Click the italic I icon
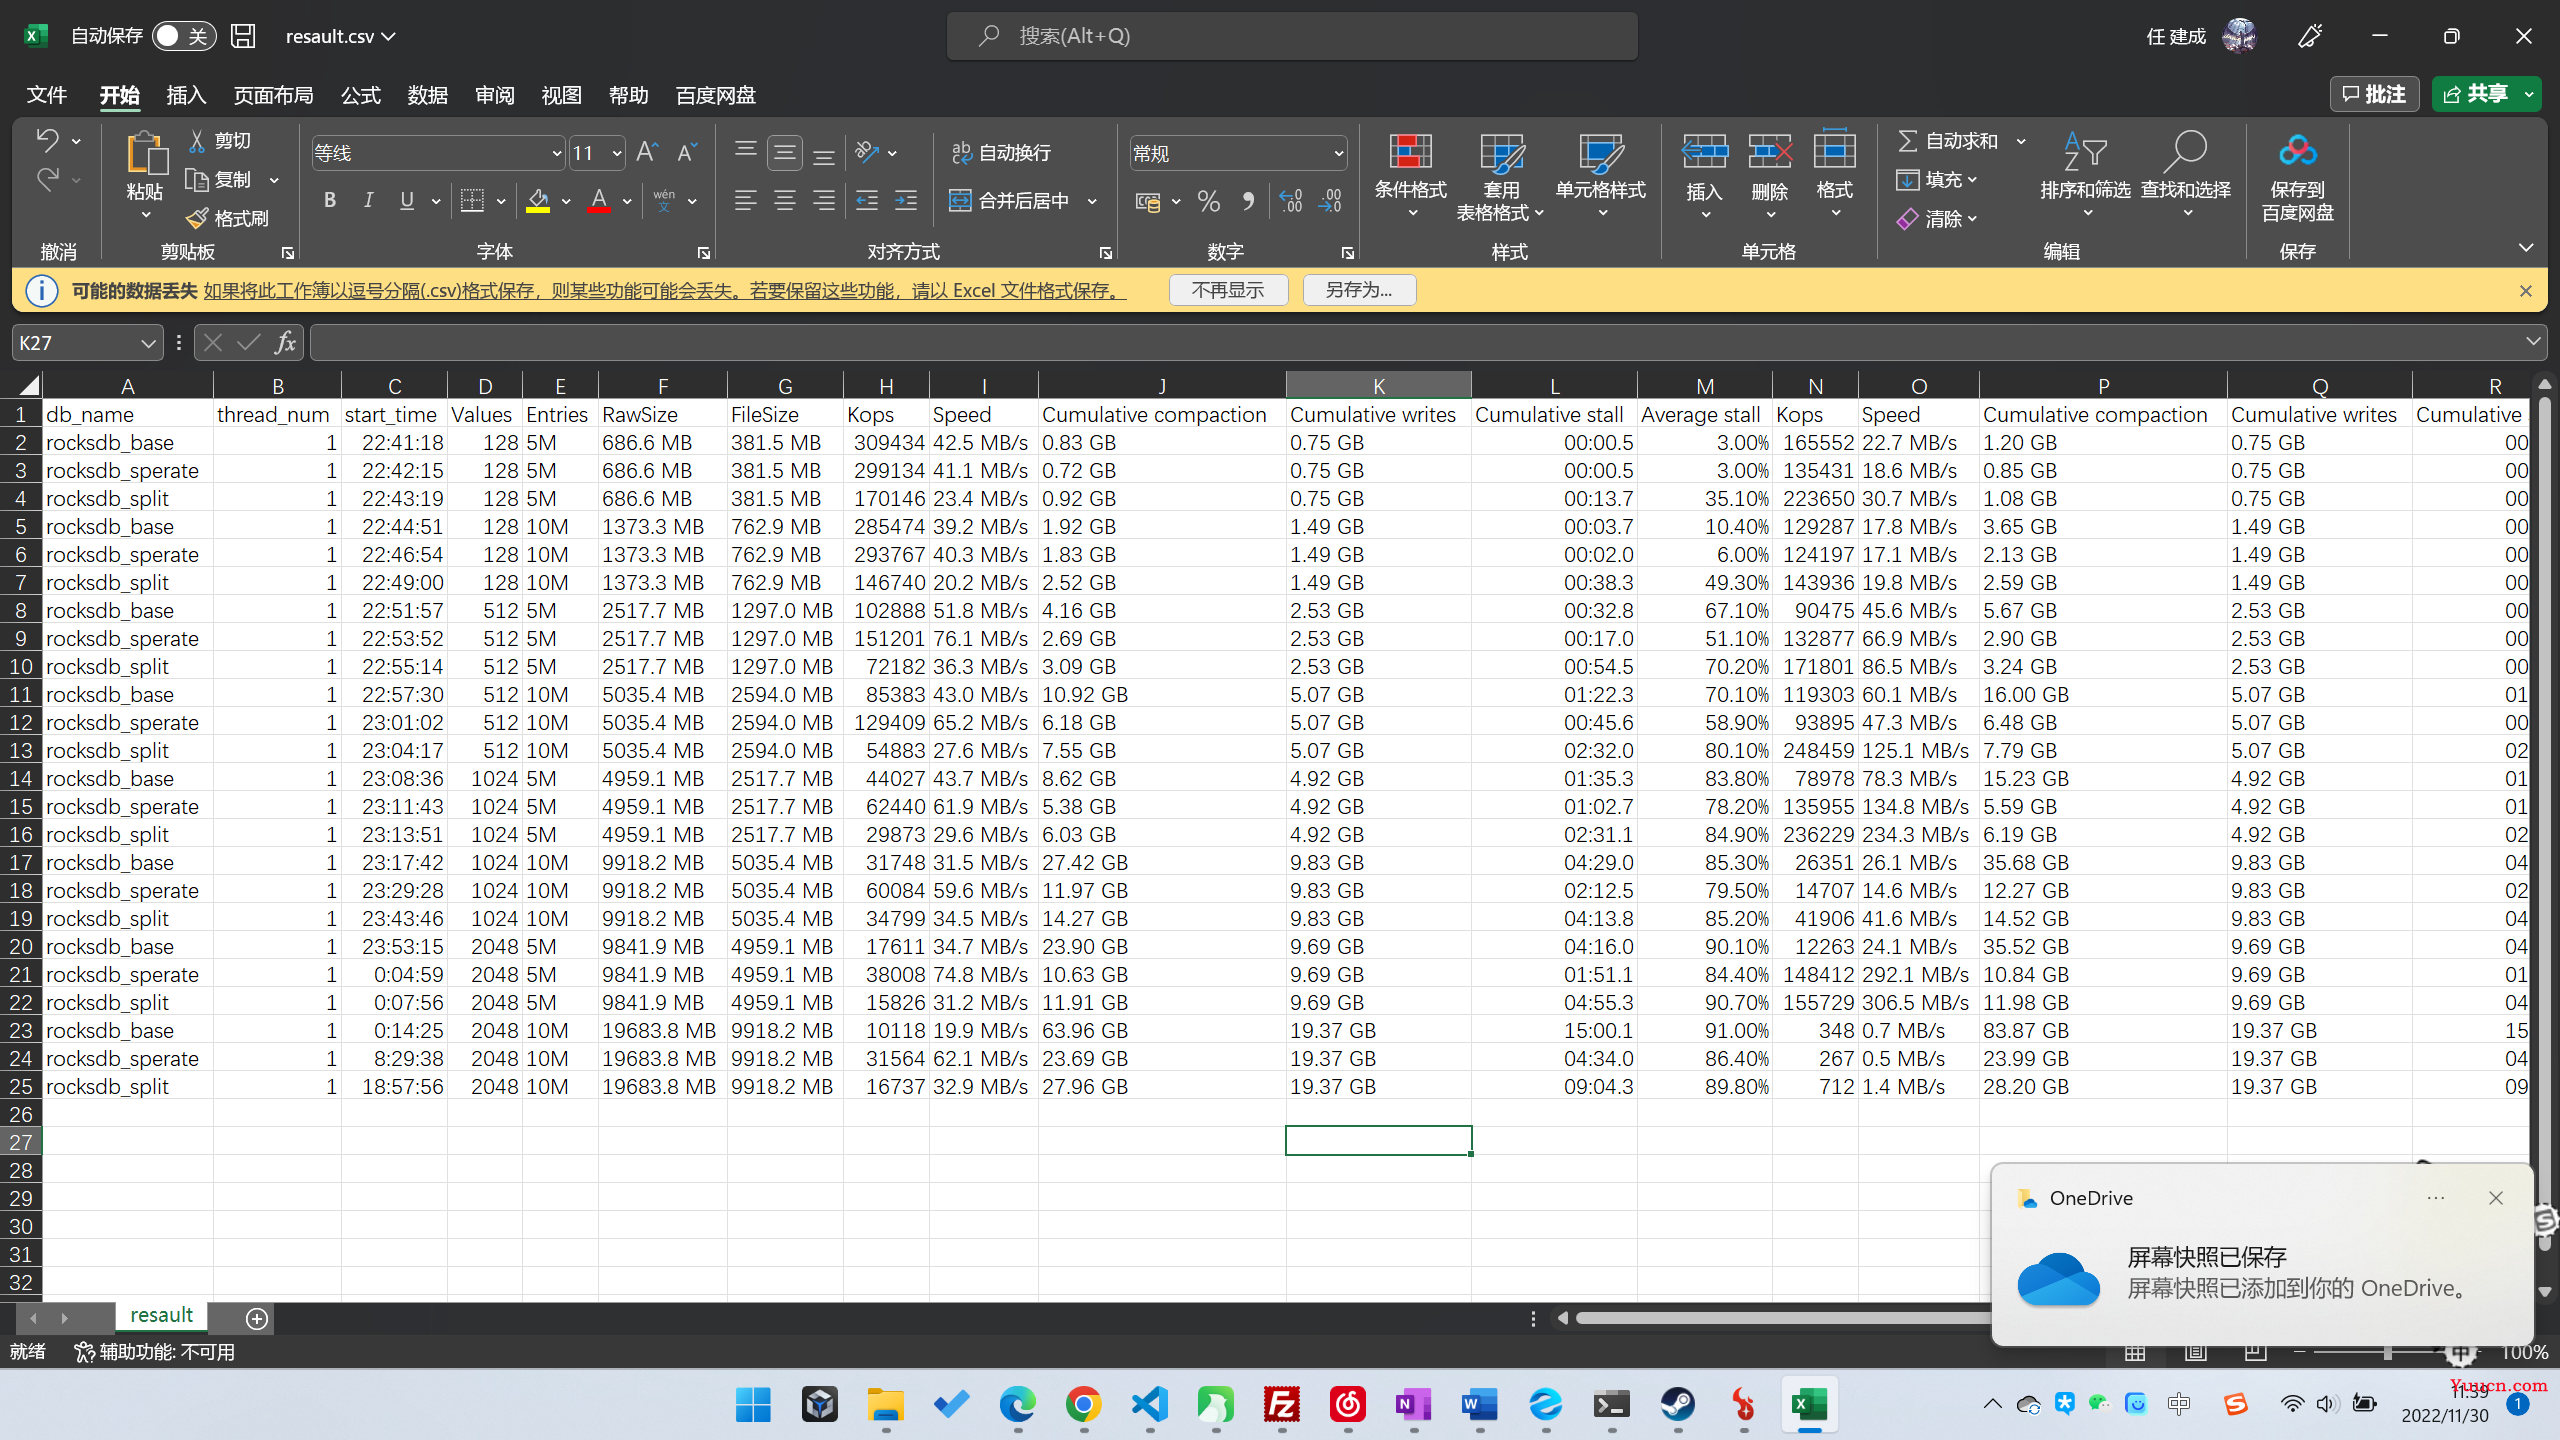Viewport: 2560px width, 1440px height. pos(368,201)
